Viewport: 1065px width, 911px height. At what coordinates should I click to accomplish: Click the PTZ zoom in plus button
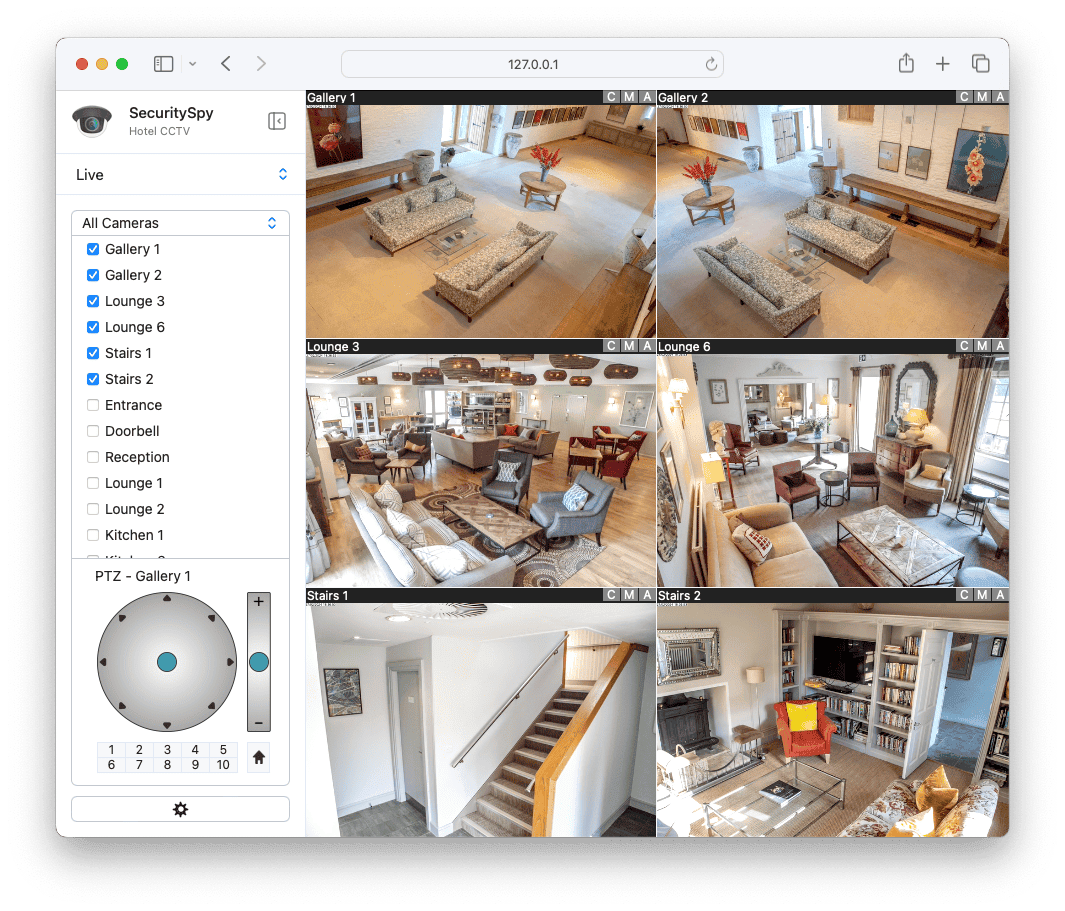pos(258,602)
